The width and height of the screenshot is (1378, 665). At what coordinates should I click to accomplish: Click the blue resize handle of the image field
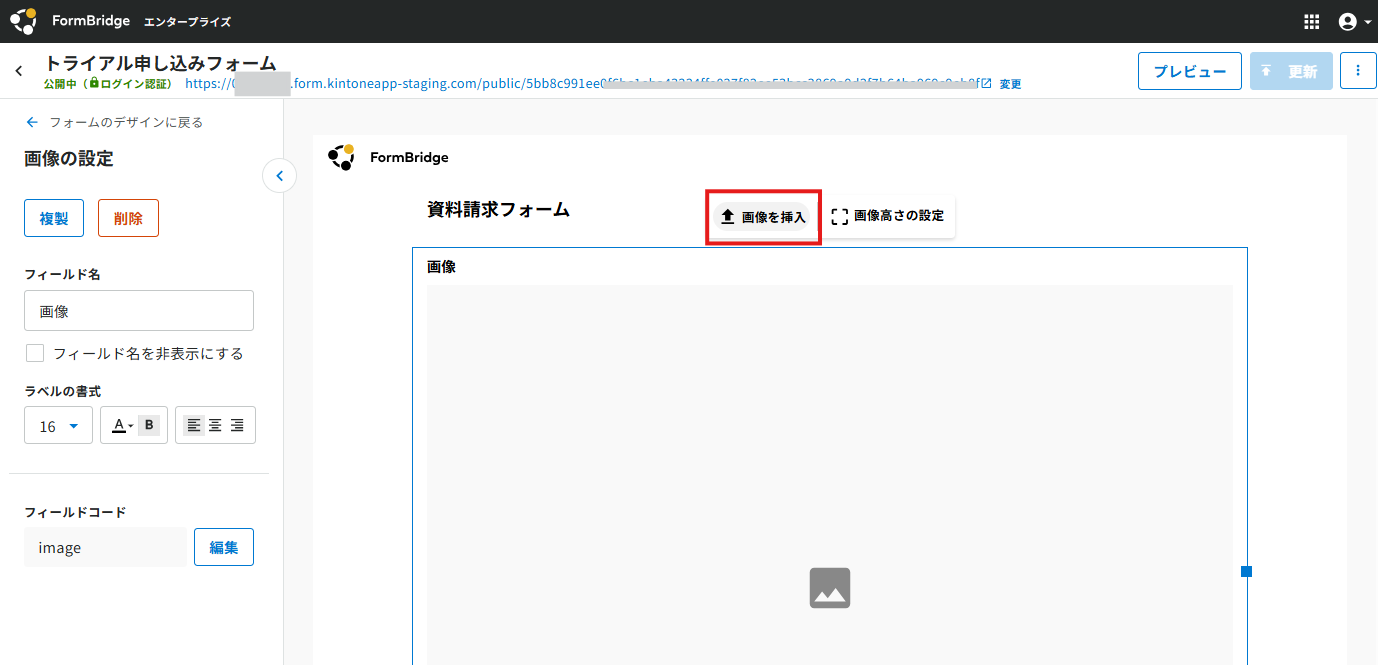(1246, 572)
